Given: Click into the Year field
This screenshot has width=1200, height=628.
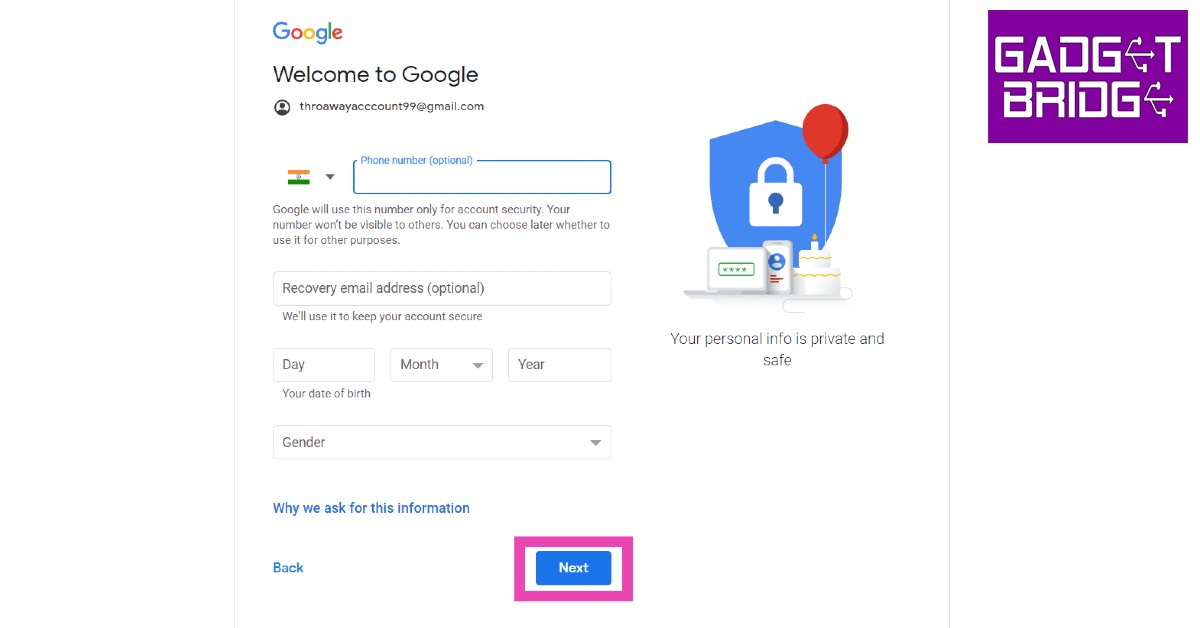Looking at the screenshot, I should click(x=559, y=365).
